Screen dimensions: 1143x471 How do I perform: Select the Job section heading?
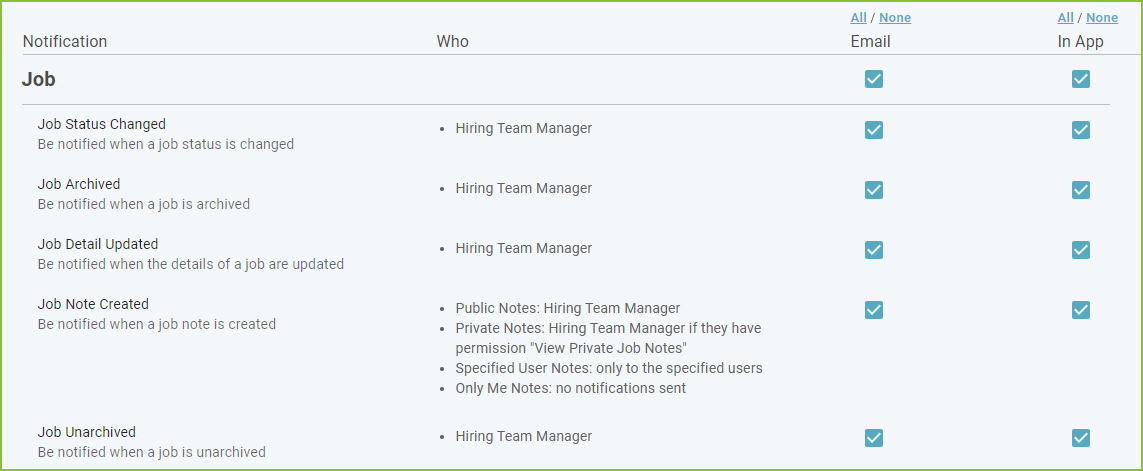coord(39,79)
